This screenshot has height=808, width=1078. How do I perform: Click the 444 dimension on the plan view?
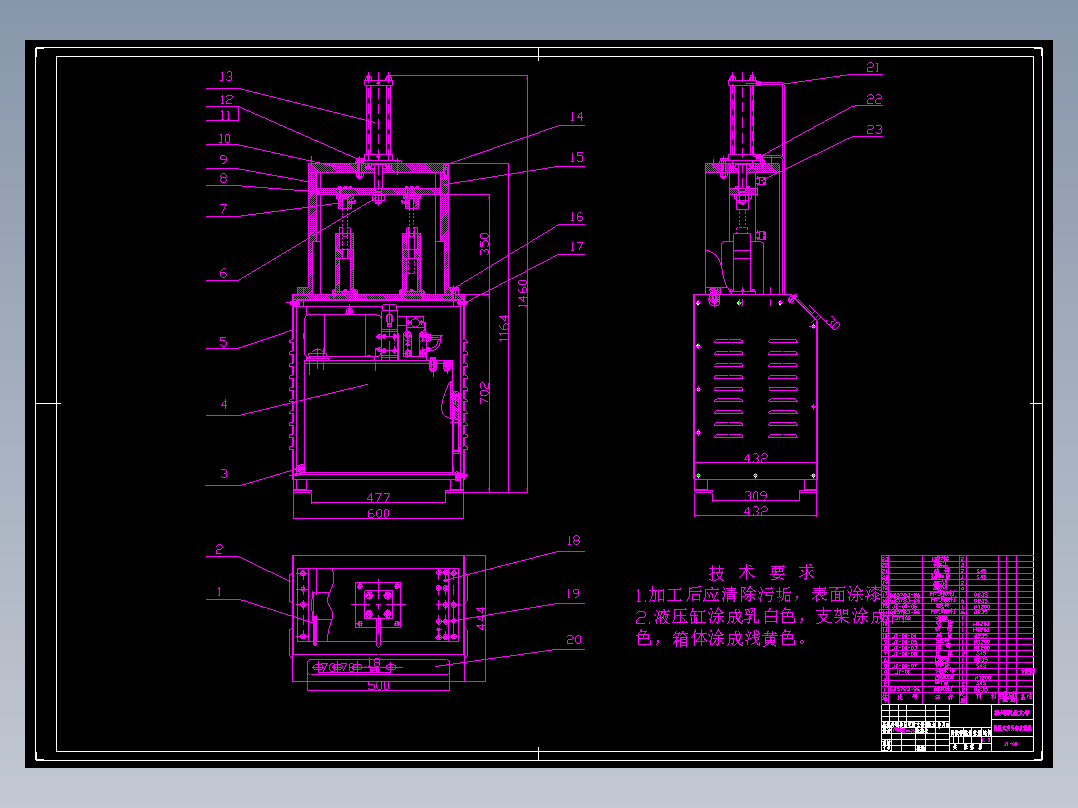[x=481, y=619]
